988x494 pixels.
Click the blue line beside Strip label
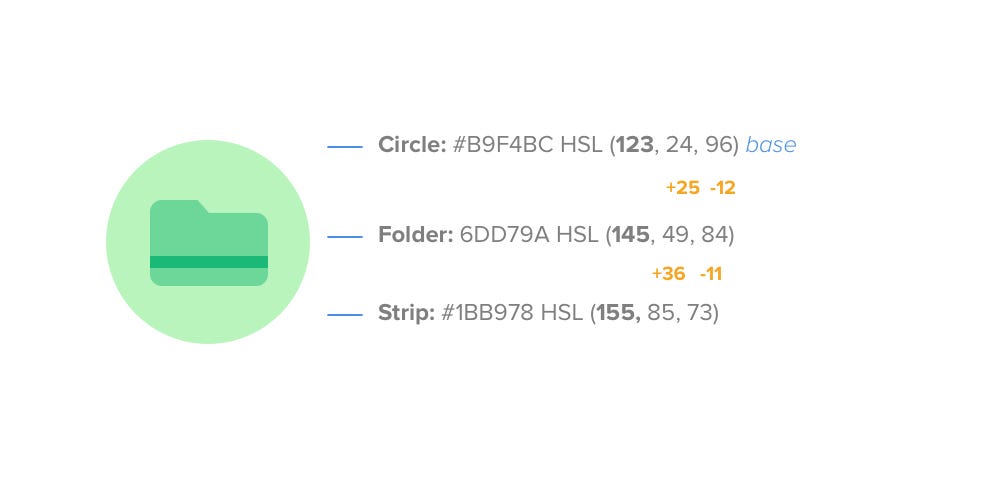pos(345,314)
